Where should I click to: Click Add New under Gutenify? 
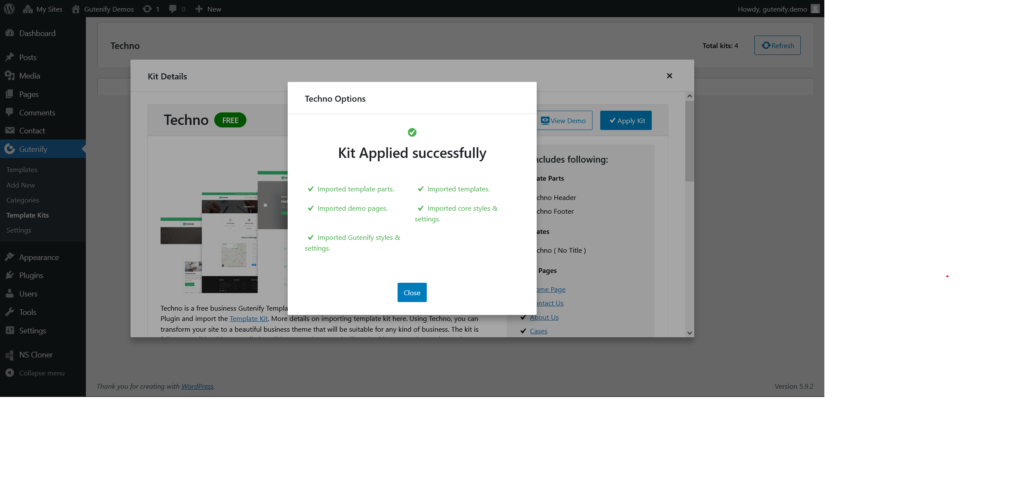coord(20,185)
